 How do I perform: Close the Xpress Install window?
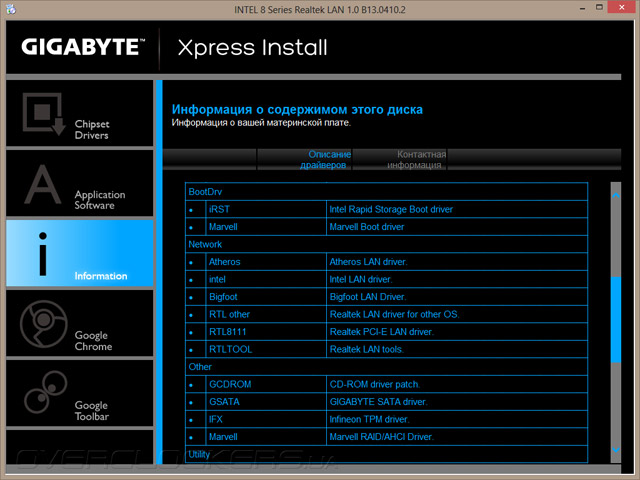[x=622, y=7]
